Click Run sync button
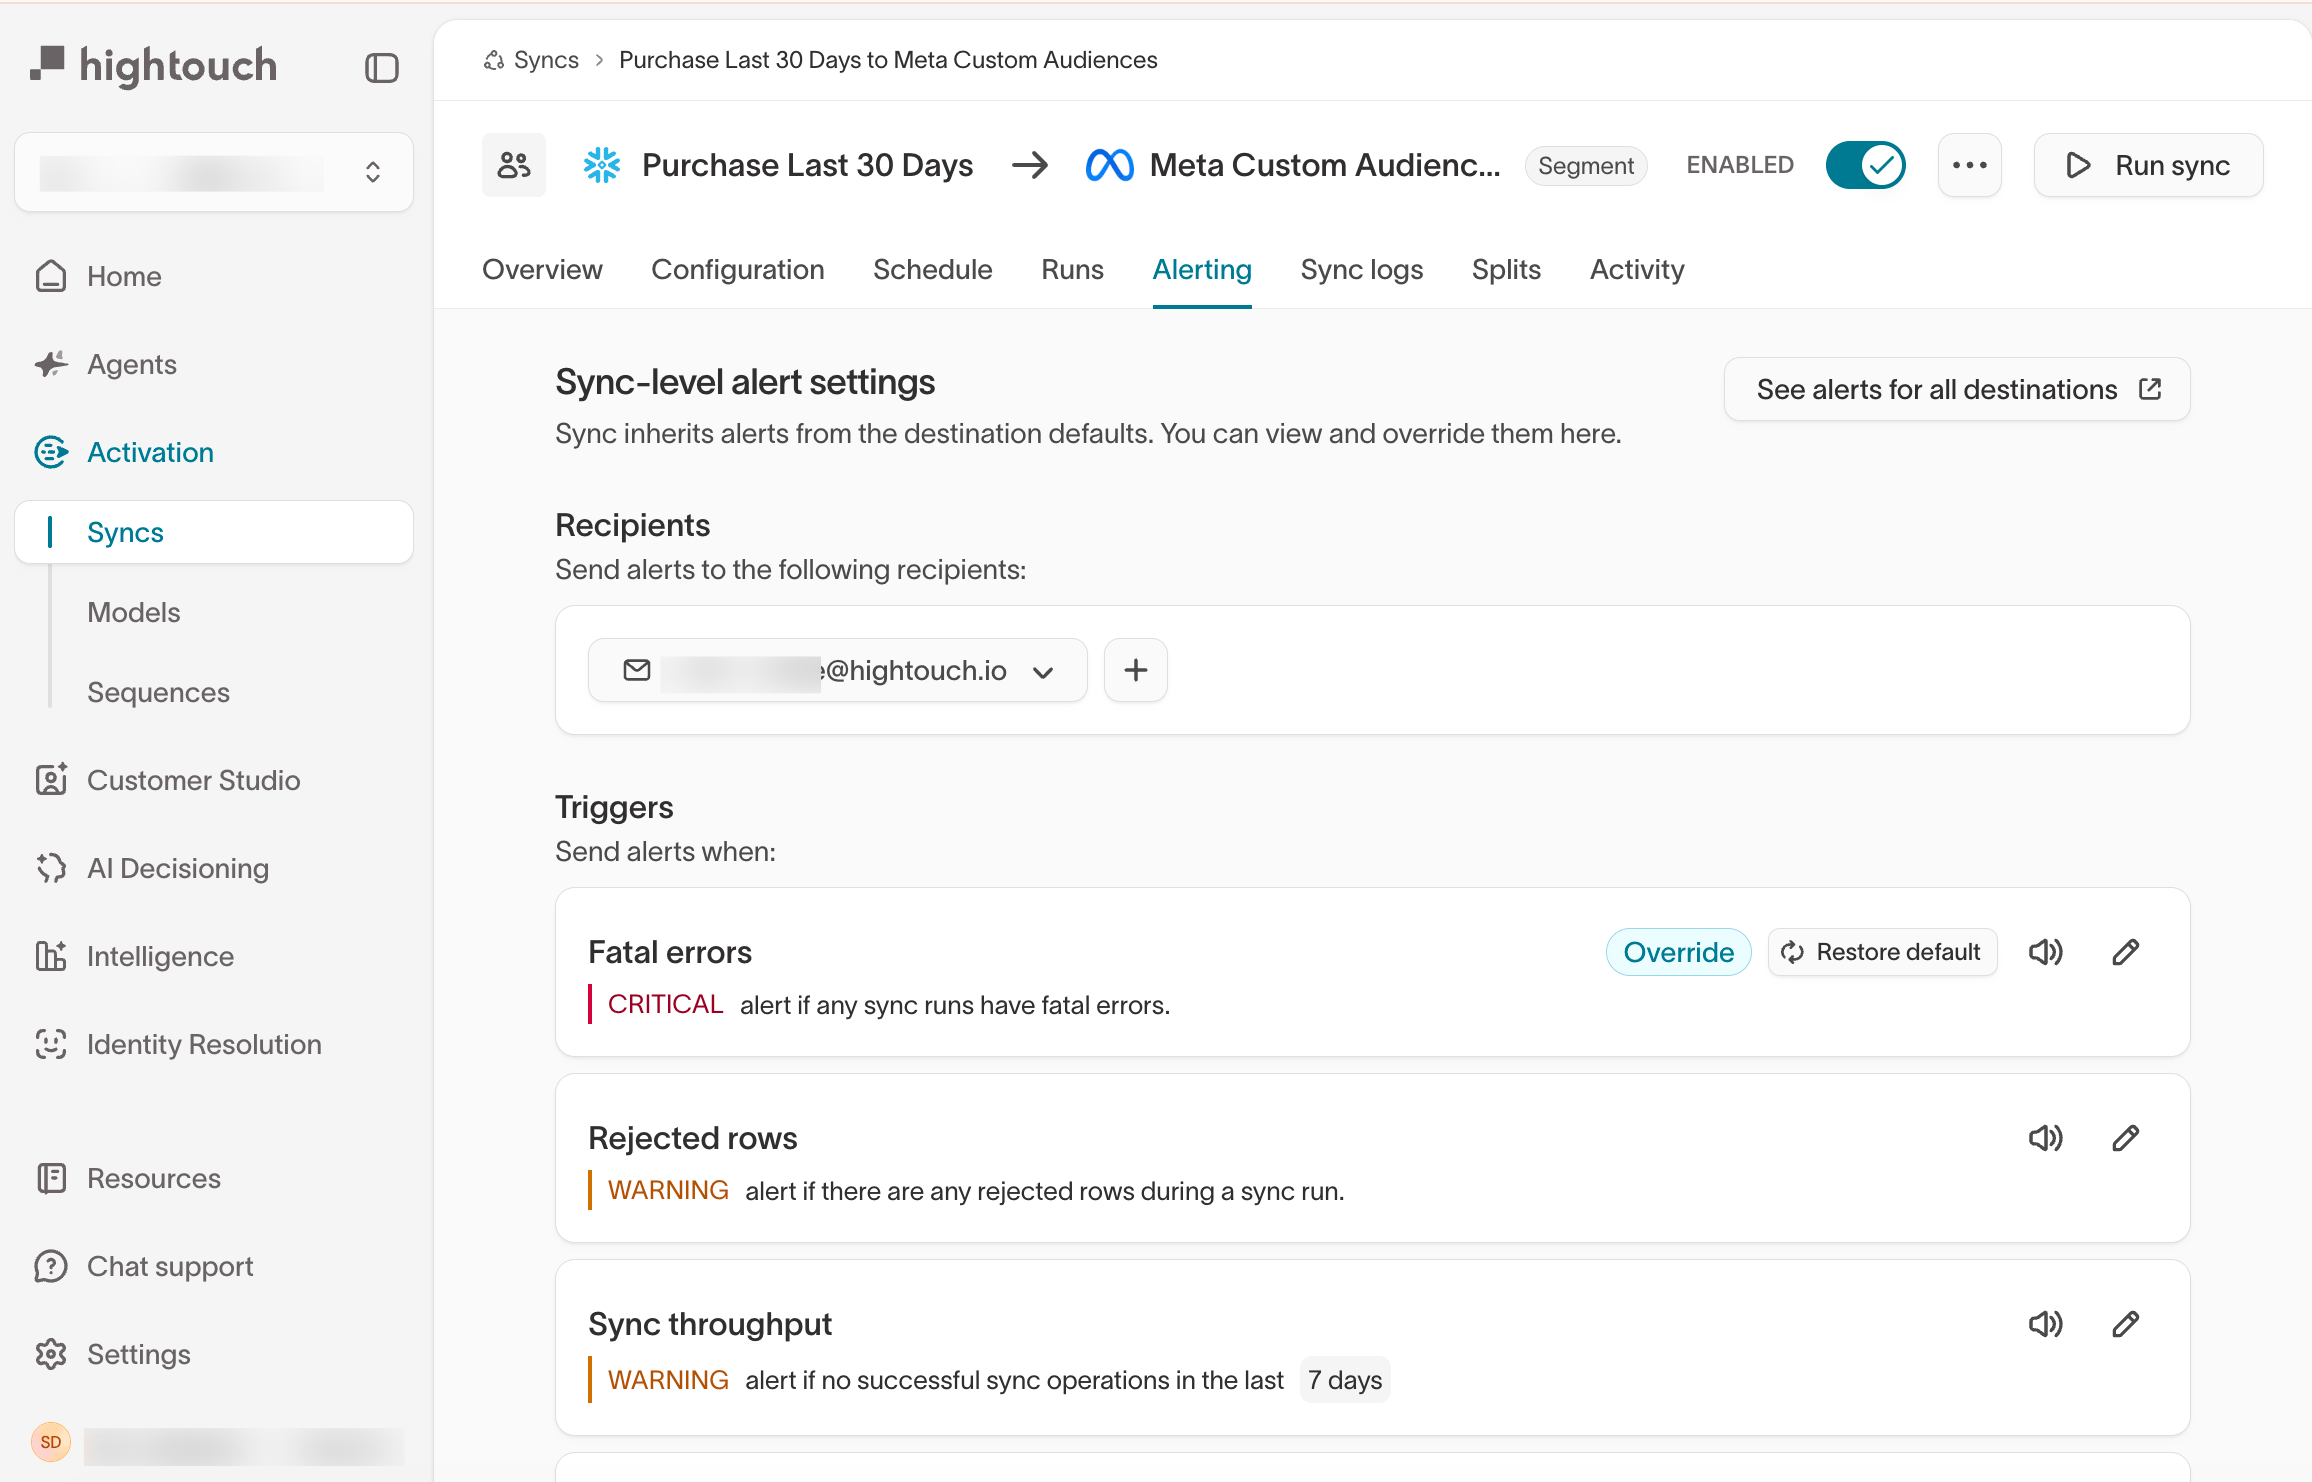Screen dimensions: 2312x1482 [x=2149, y=165]
